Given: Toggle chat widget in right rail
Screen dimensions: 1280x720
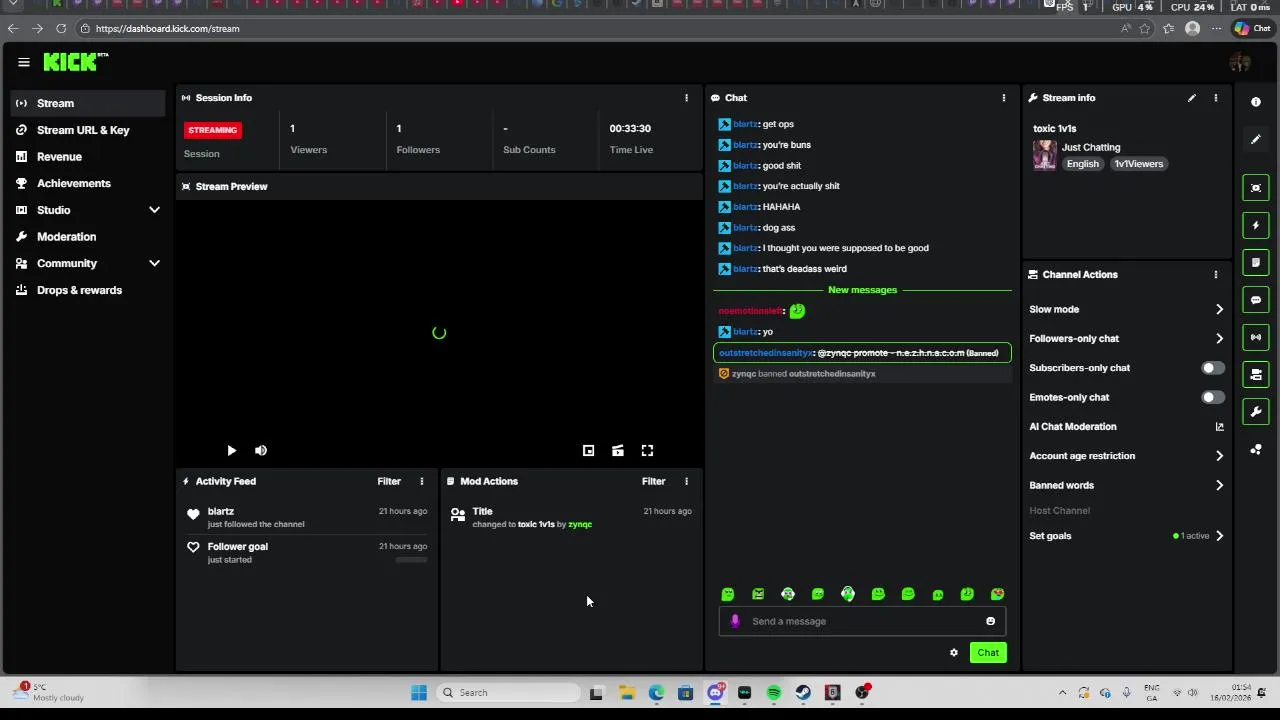Looking at the screenshot, I should tap(1256, 300).
